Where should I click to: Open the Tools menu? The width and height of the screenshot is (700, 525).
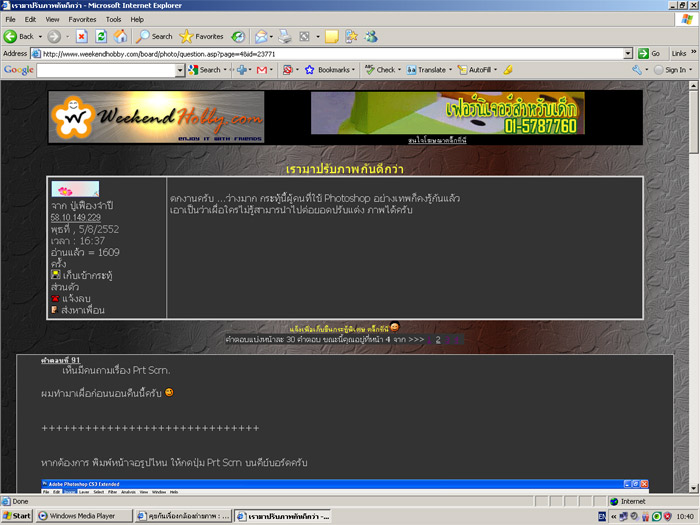[x=113, y=19]
